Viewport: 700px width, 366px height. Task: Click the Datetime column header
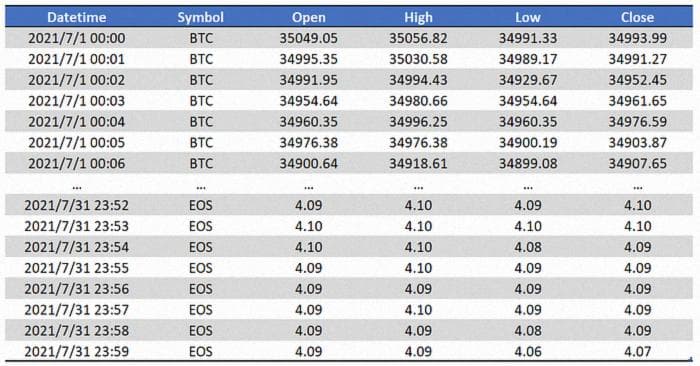tap(76, 17)
